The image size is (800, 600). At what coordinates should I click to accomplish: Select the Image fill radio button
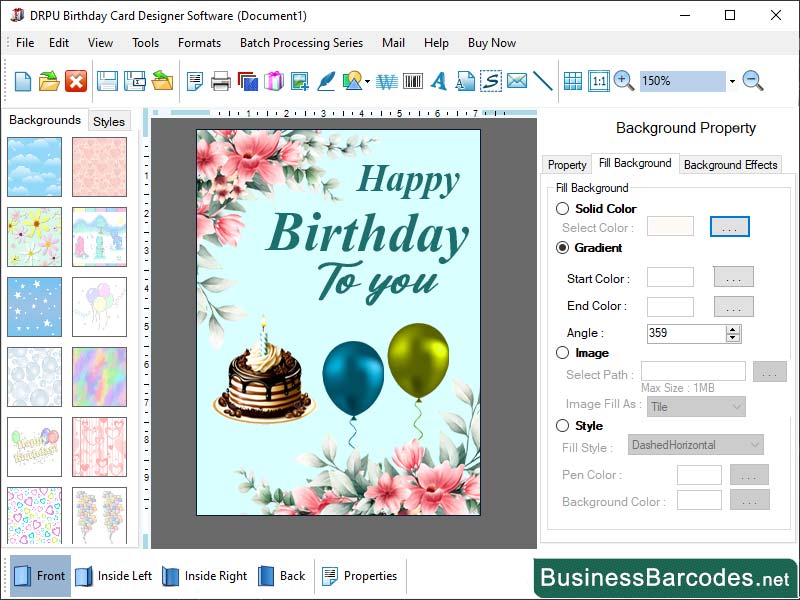click(562, 353)
